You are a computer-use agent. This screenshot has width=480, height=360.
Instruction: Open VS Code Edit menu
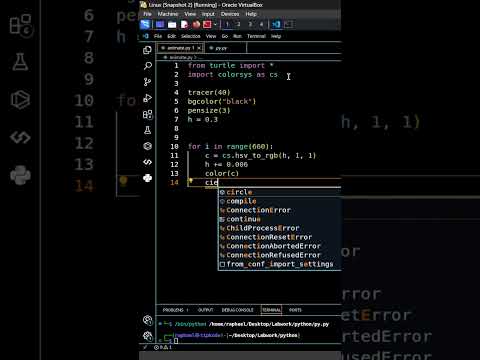(x=172, y=36)
